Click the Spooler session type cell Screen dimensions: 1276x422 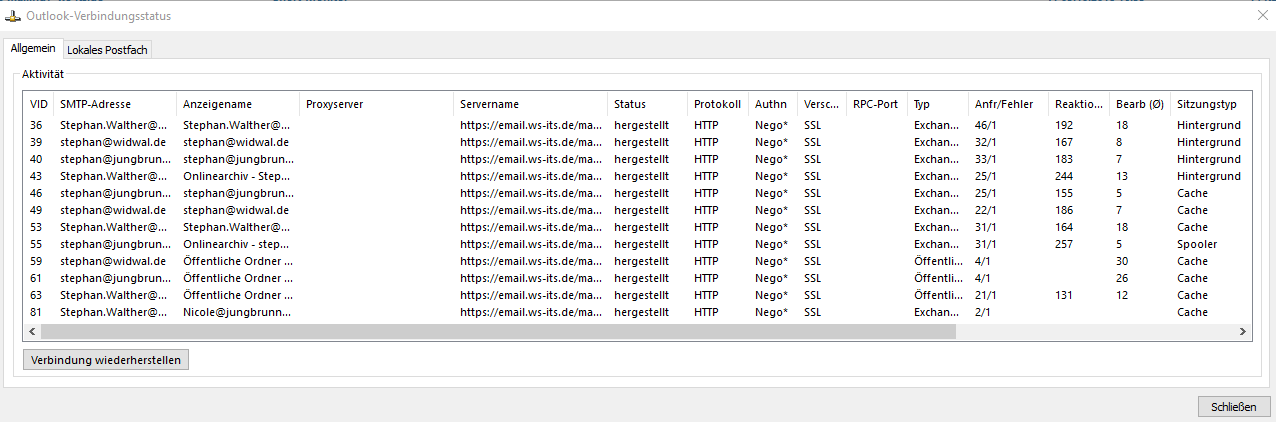point(1197,245)
